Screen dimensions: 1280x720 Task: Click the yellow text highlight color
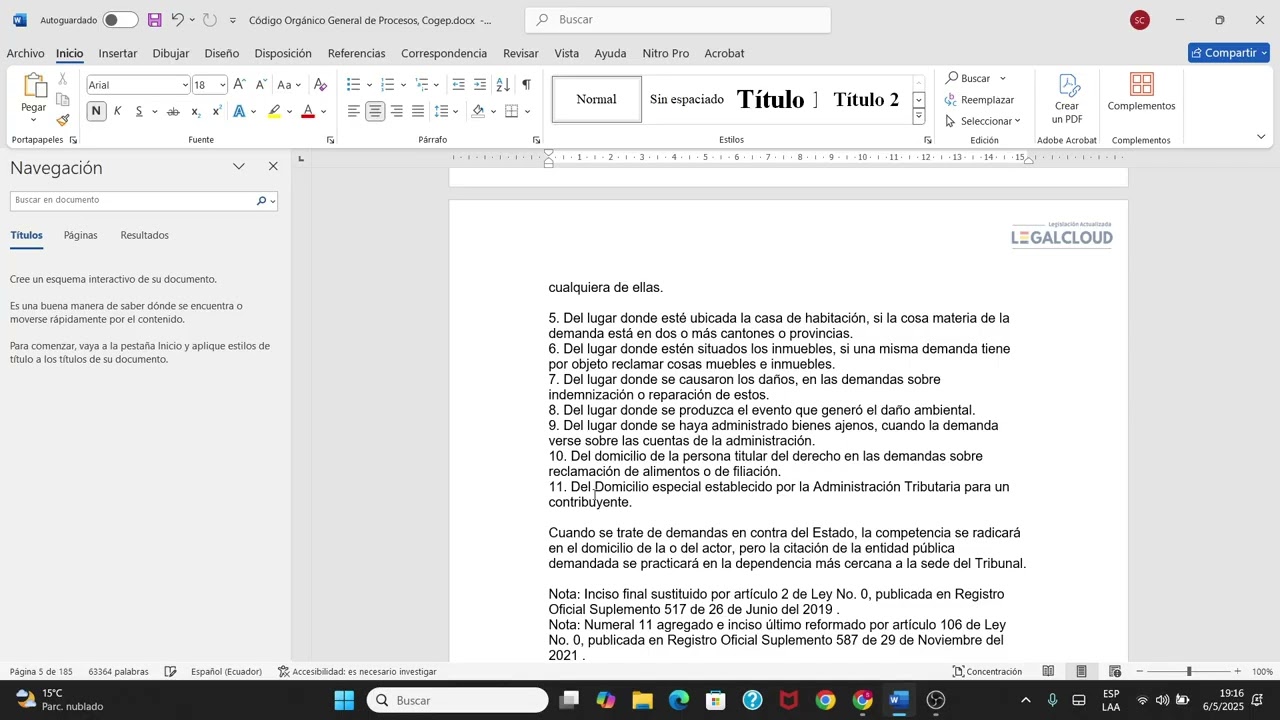[275, 111]
